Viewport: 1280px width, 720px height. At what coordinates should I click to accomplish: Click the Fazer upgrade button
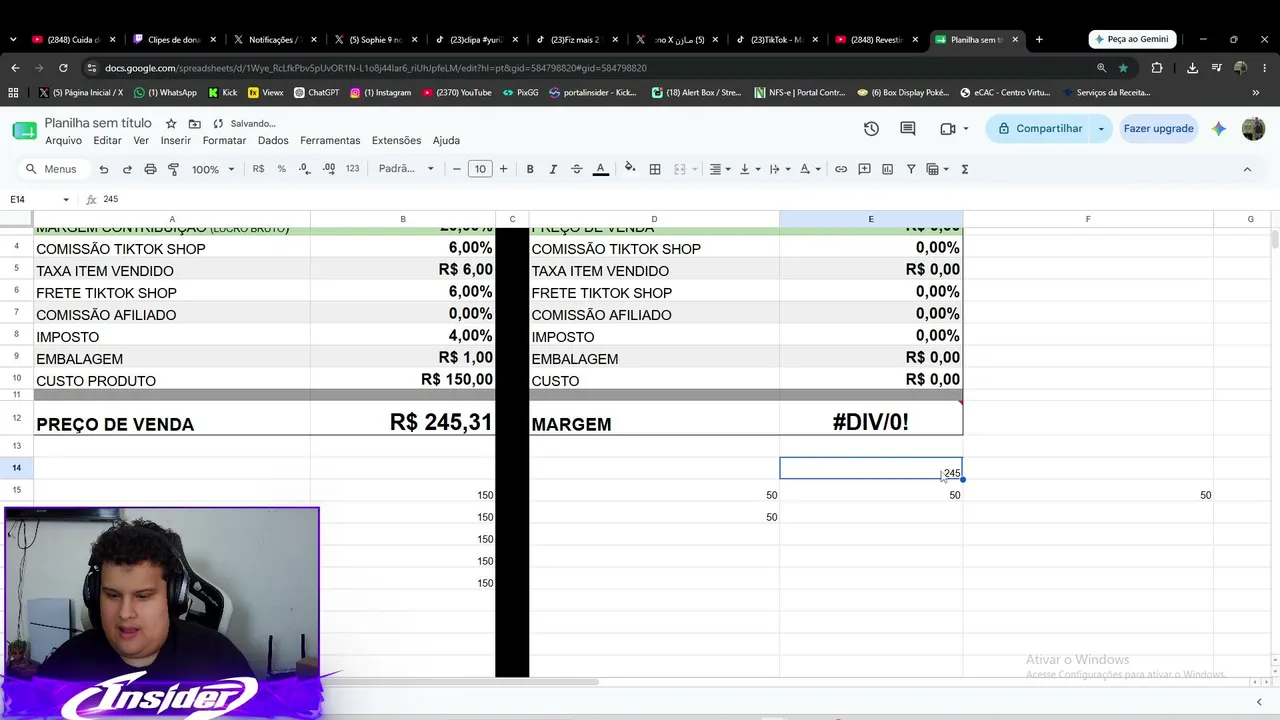tap(1158, 128)
